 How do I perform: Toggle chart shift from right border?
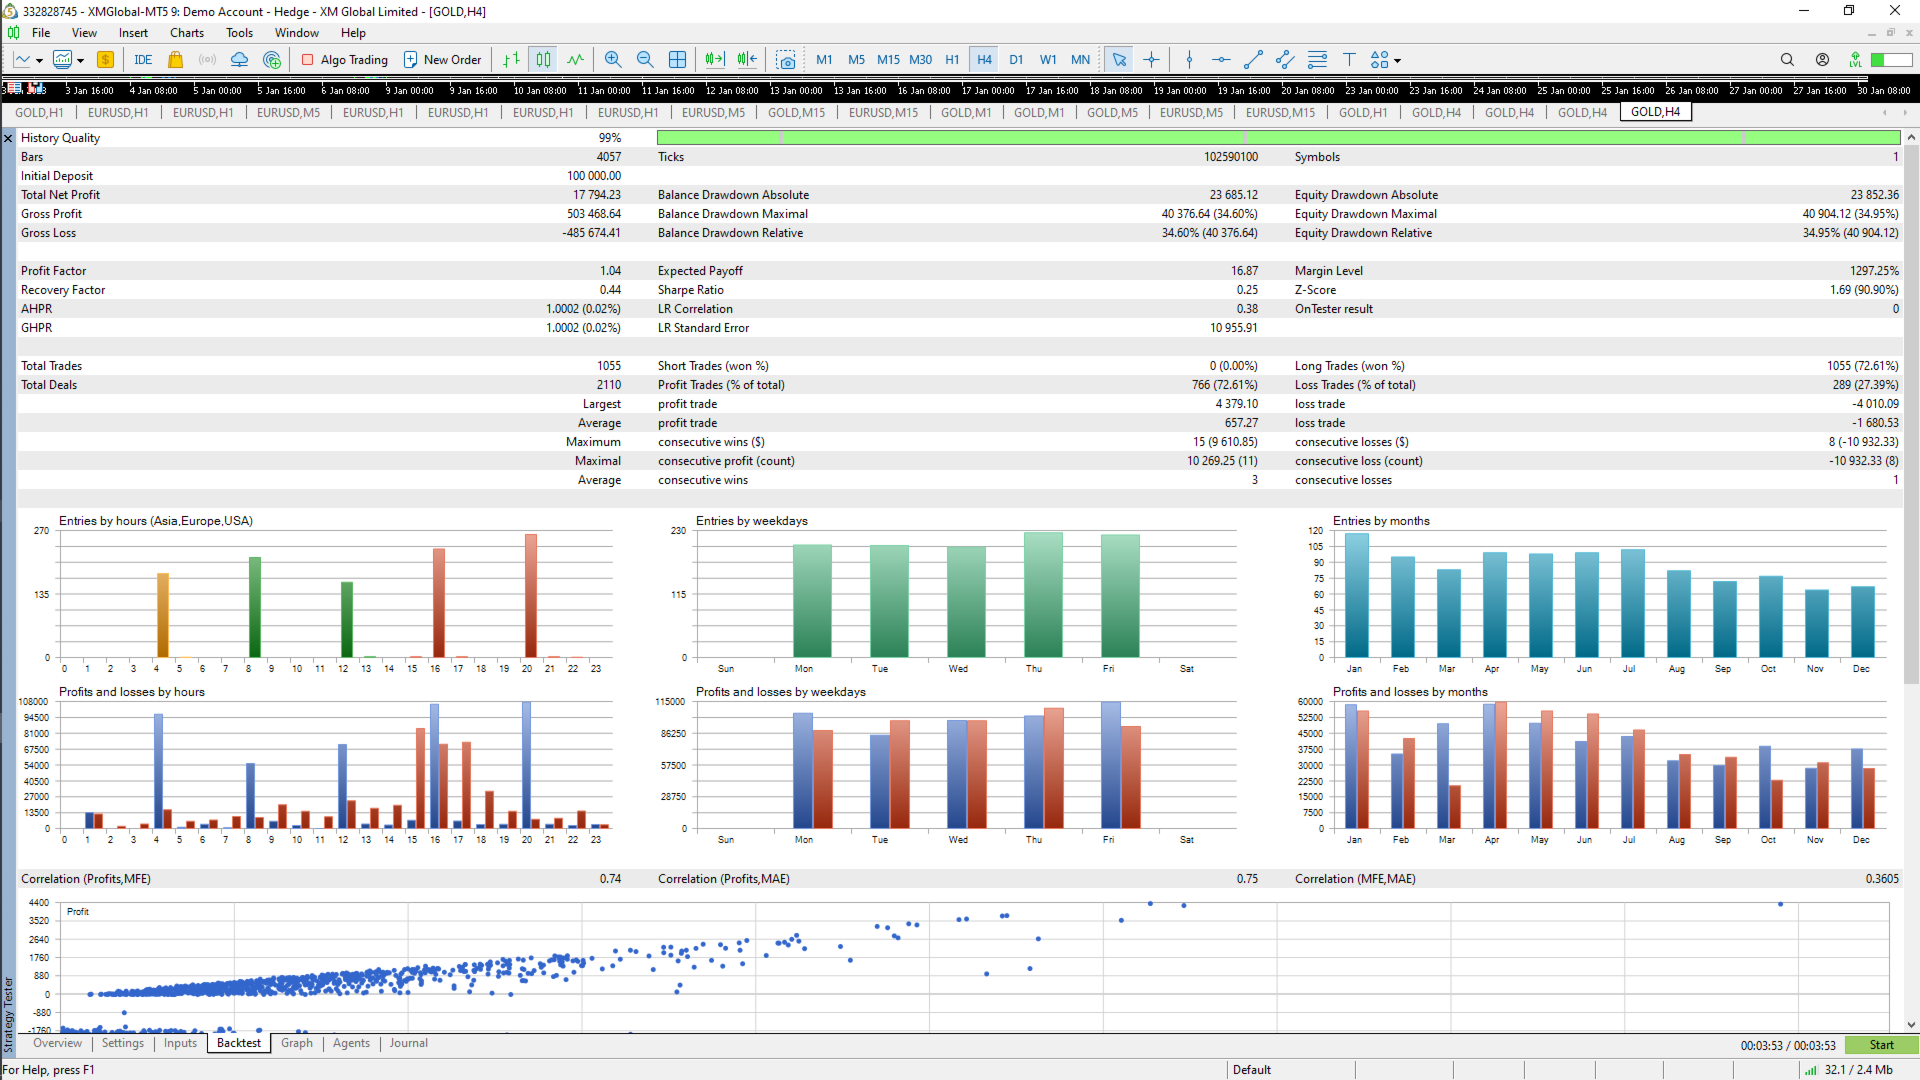pos(747,60)
